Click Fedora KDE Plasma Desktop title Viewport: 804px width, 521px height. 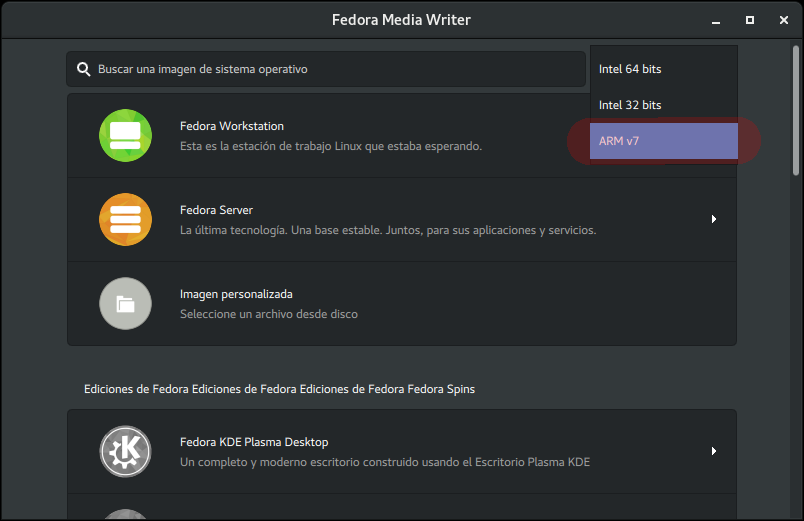(254, 442)
